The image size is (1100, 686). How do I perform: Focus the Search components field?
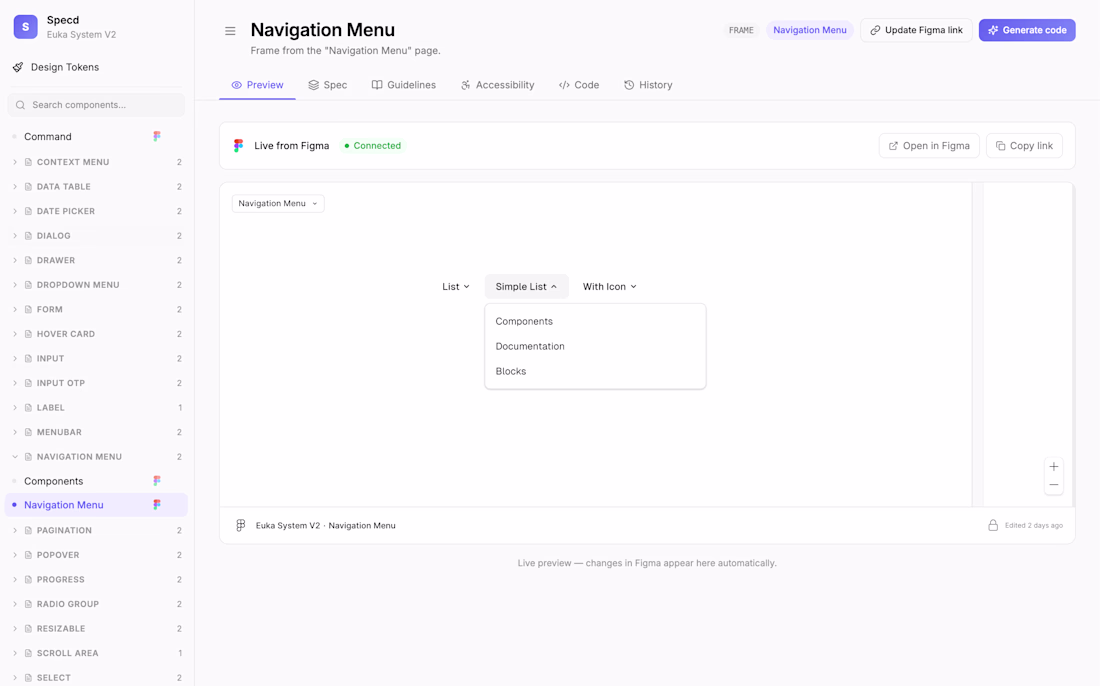(x=96, y=105)
